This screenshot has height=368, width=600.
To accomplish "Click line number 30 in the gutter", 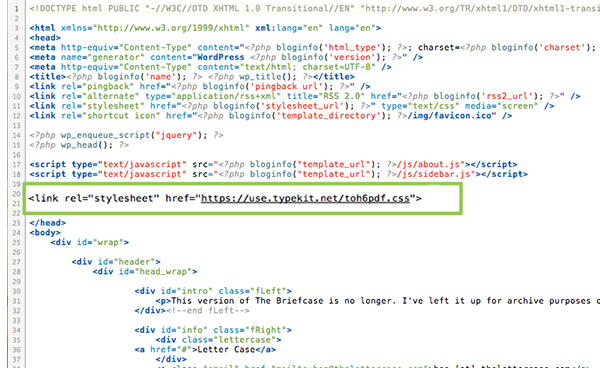I will point(16,291).
